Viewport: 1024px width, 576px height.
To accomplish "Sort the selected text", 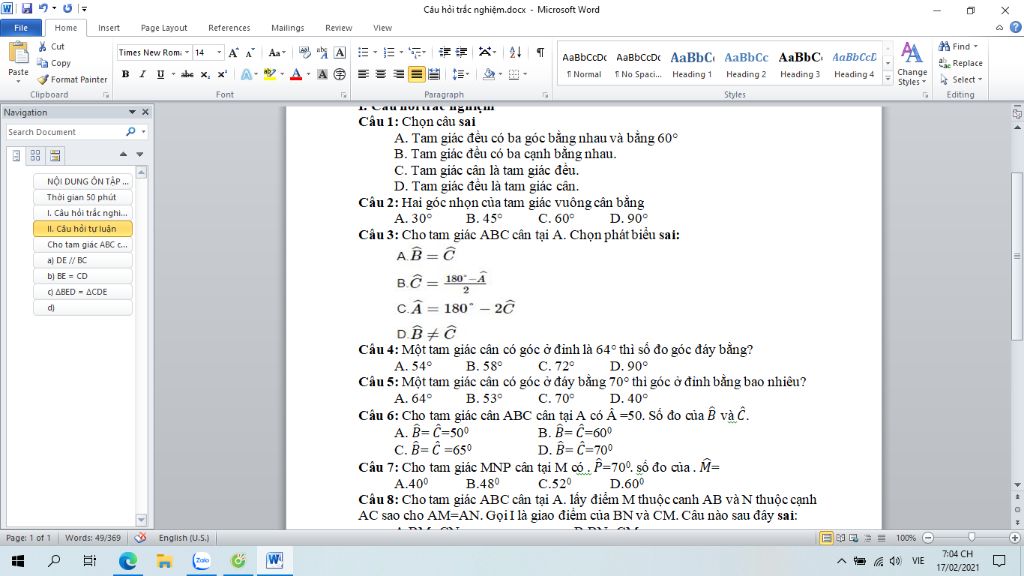I will pyautogui.click(x=515, y=52).
